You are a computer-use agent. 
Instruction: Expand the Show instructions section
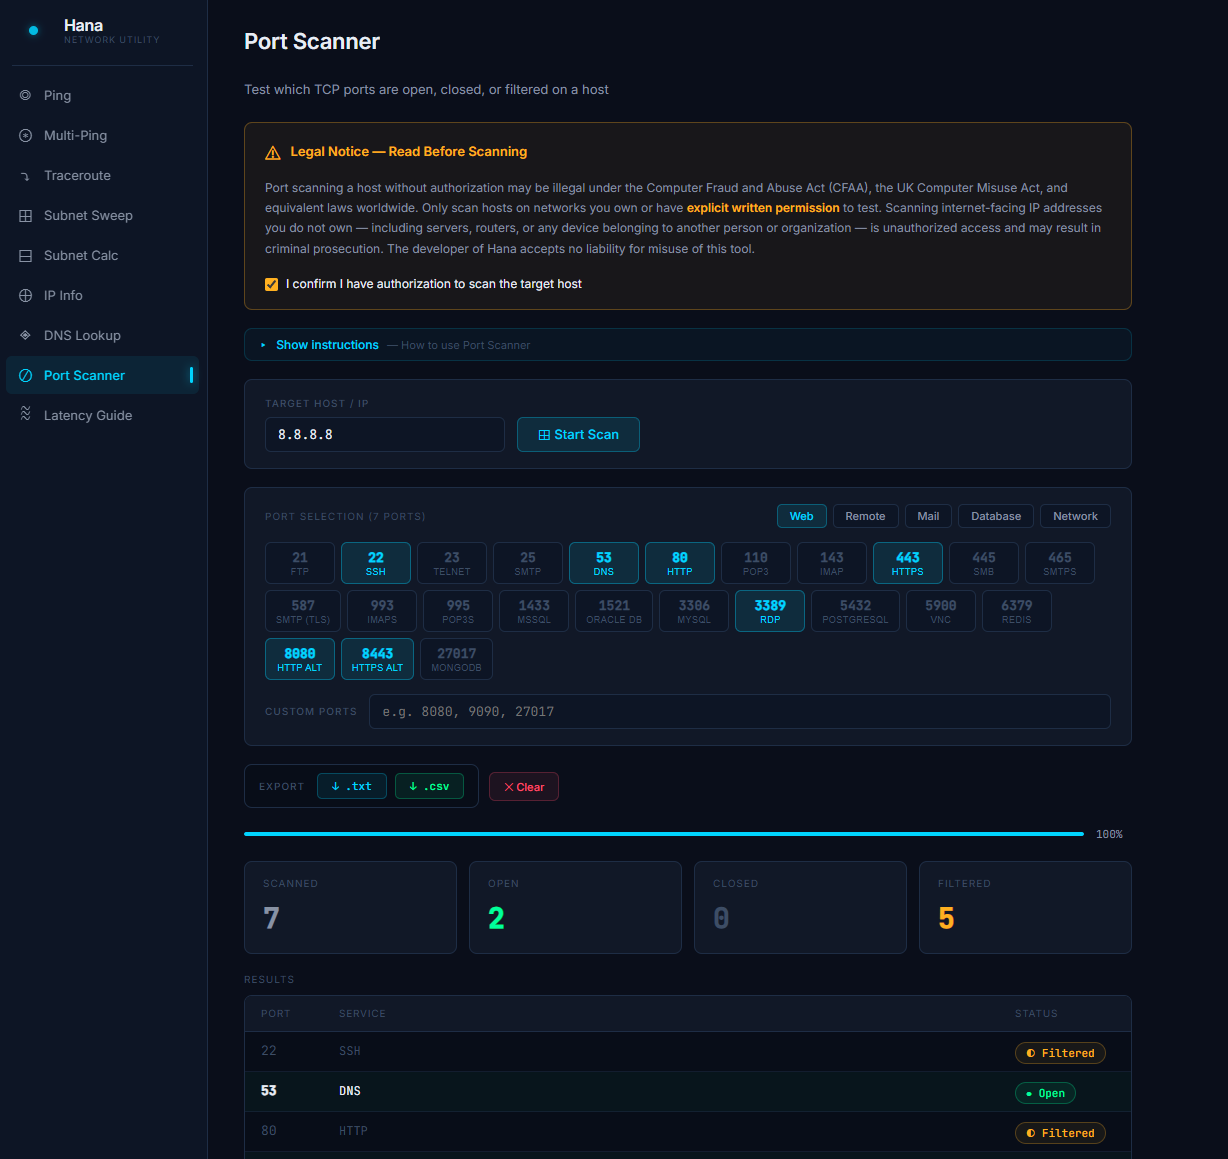tap(687, 345)
